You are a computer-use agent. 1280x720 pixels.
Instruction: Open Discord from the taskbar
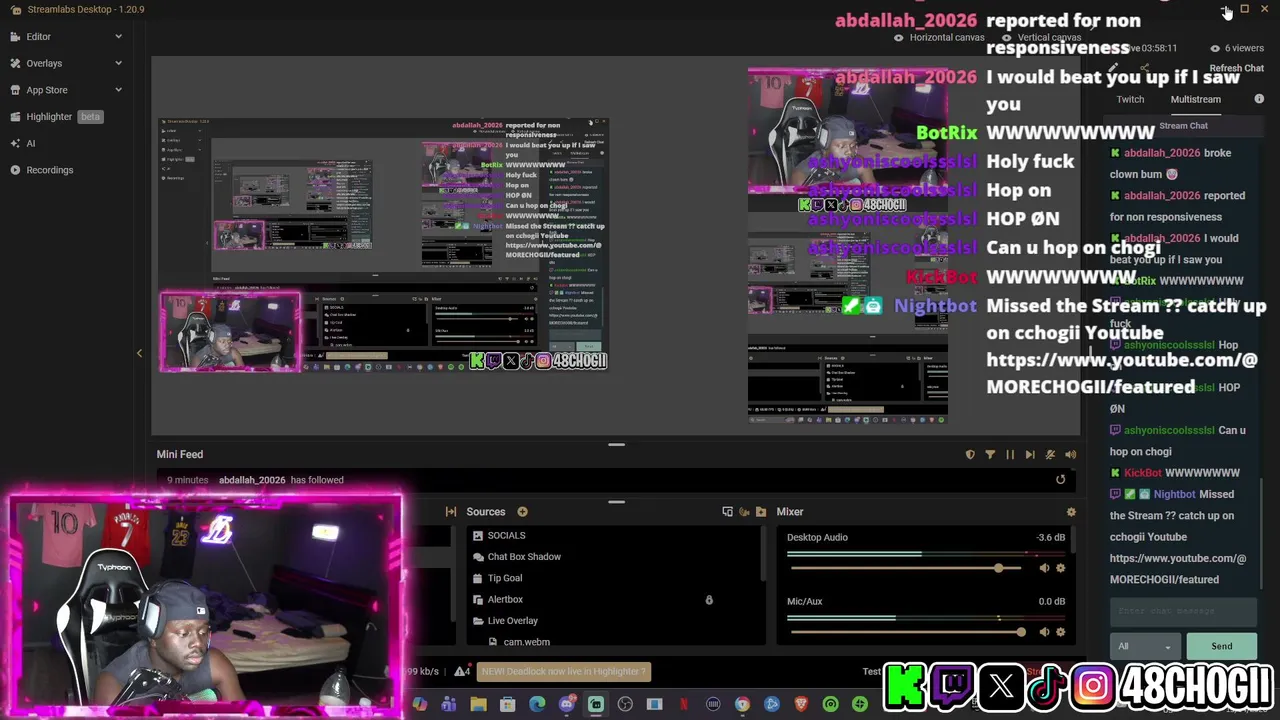click(566, 704)
